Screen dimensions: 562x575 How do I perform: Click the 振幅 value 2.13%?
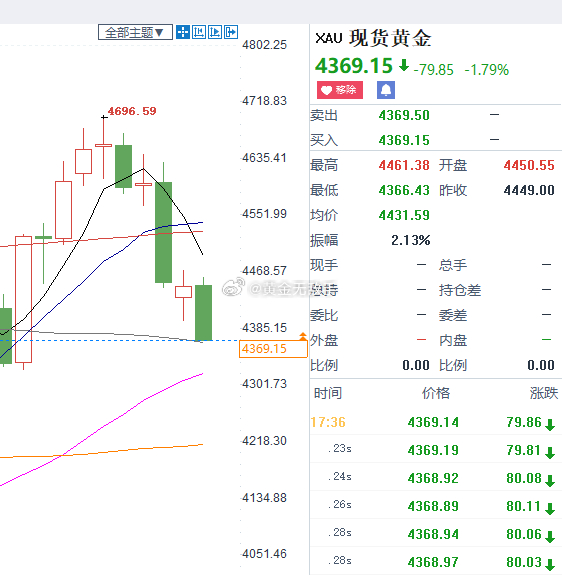(411, 241)
